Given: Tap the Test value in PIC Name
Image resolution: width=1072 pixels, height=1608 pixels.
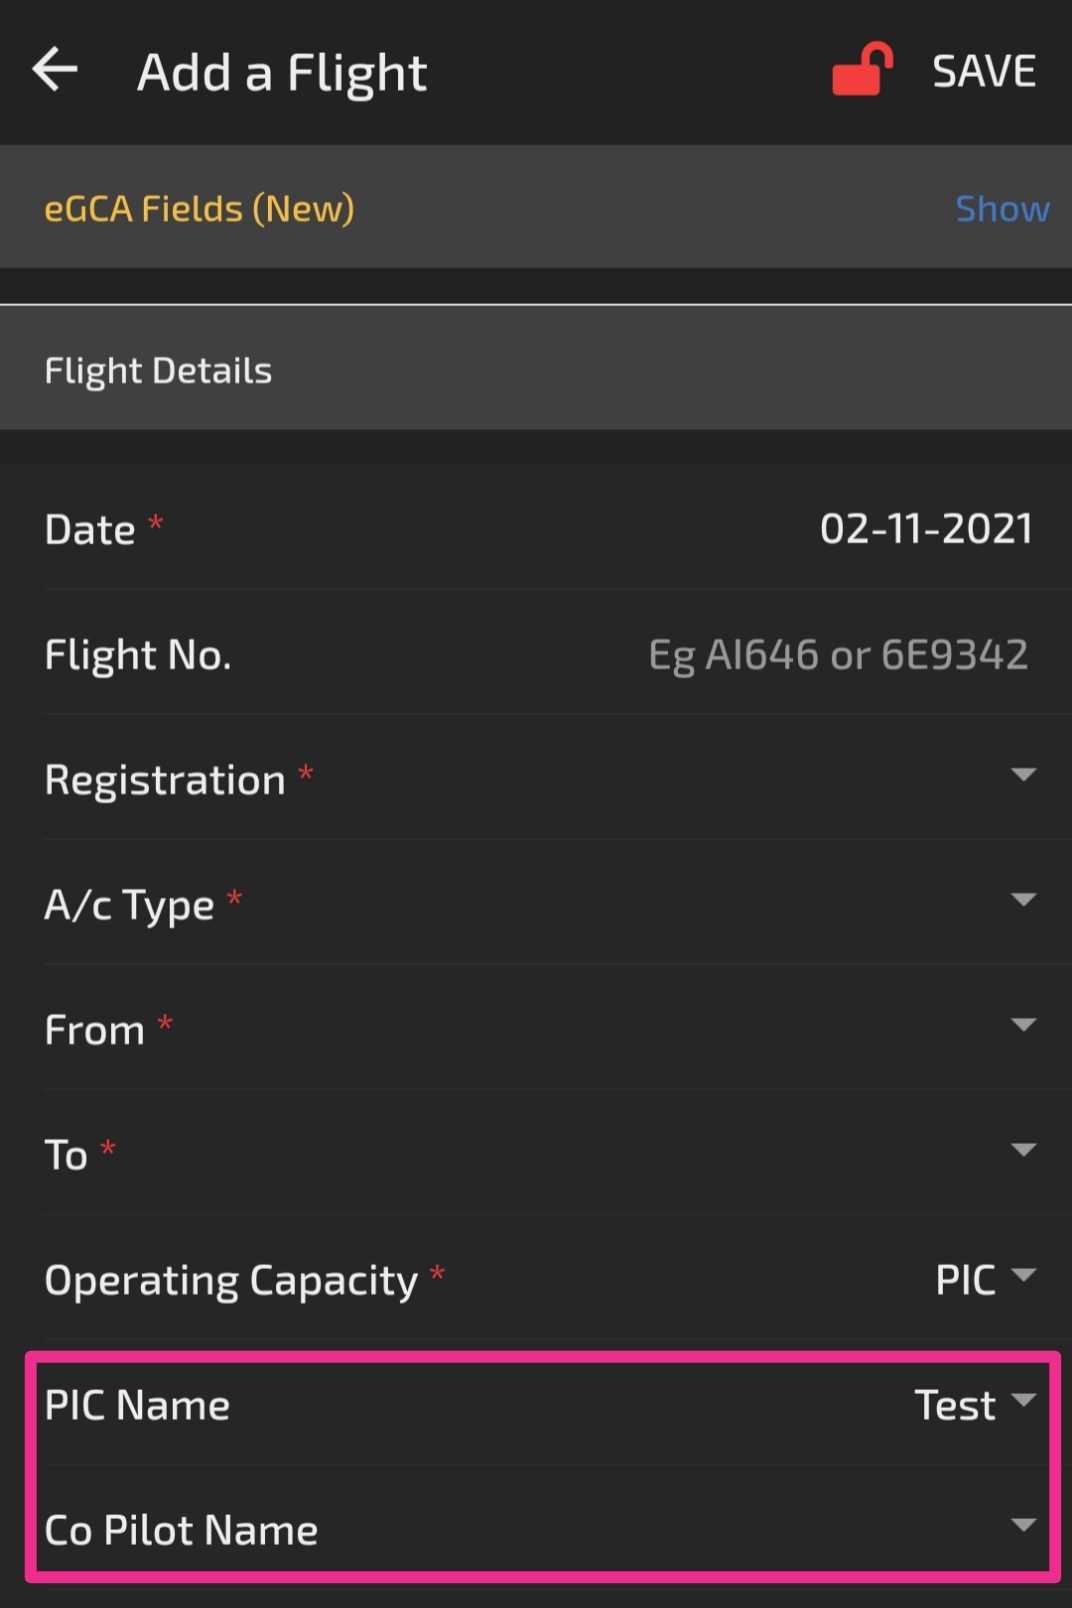Looking at the screenshot, I should tap(955, 1405).
